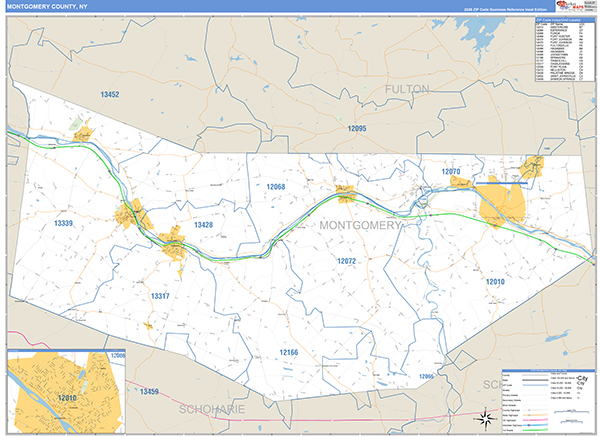The height and width of the screenshot is (436, 600).
Task: Select the 13339 ZIP code label
Action: click(63, 223)
